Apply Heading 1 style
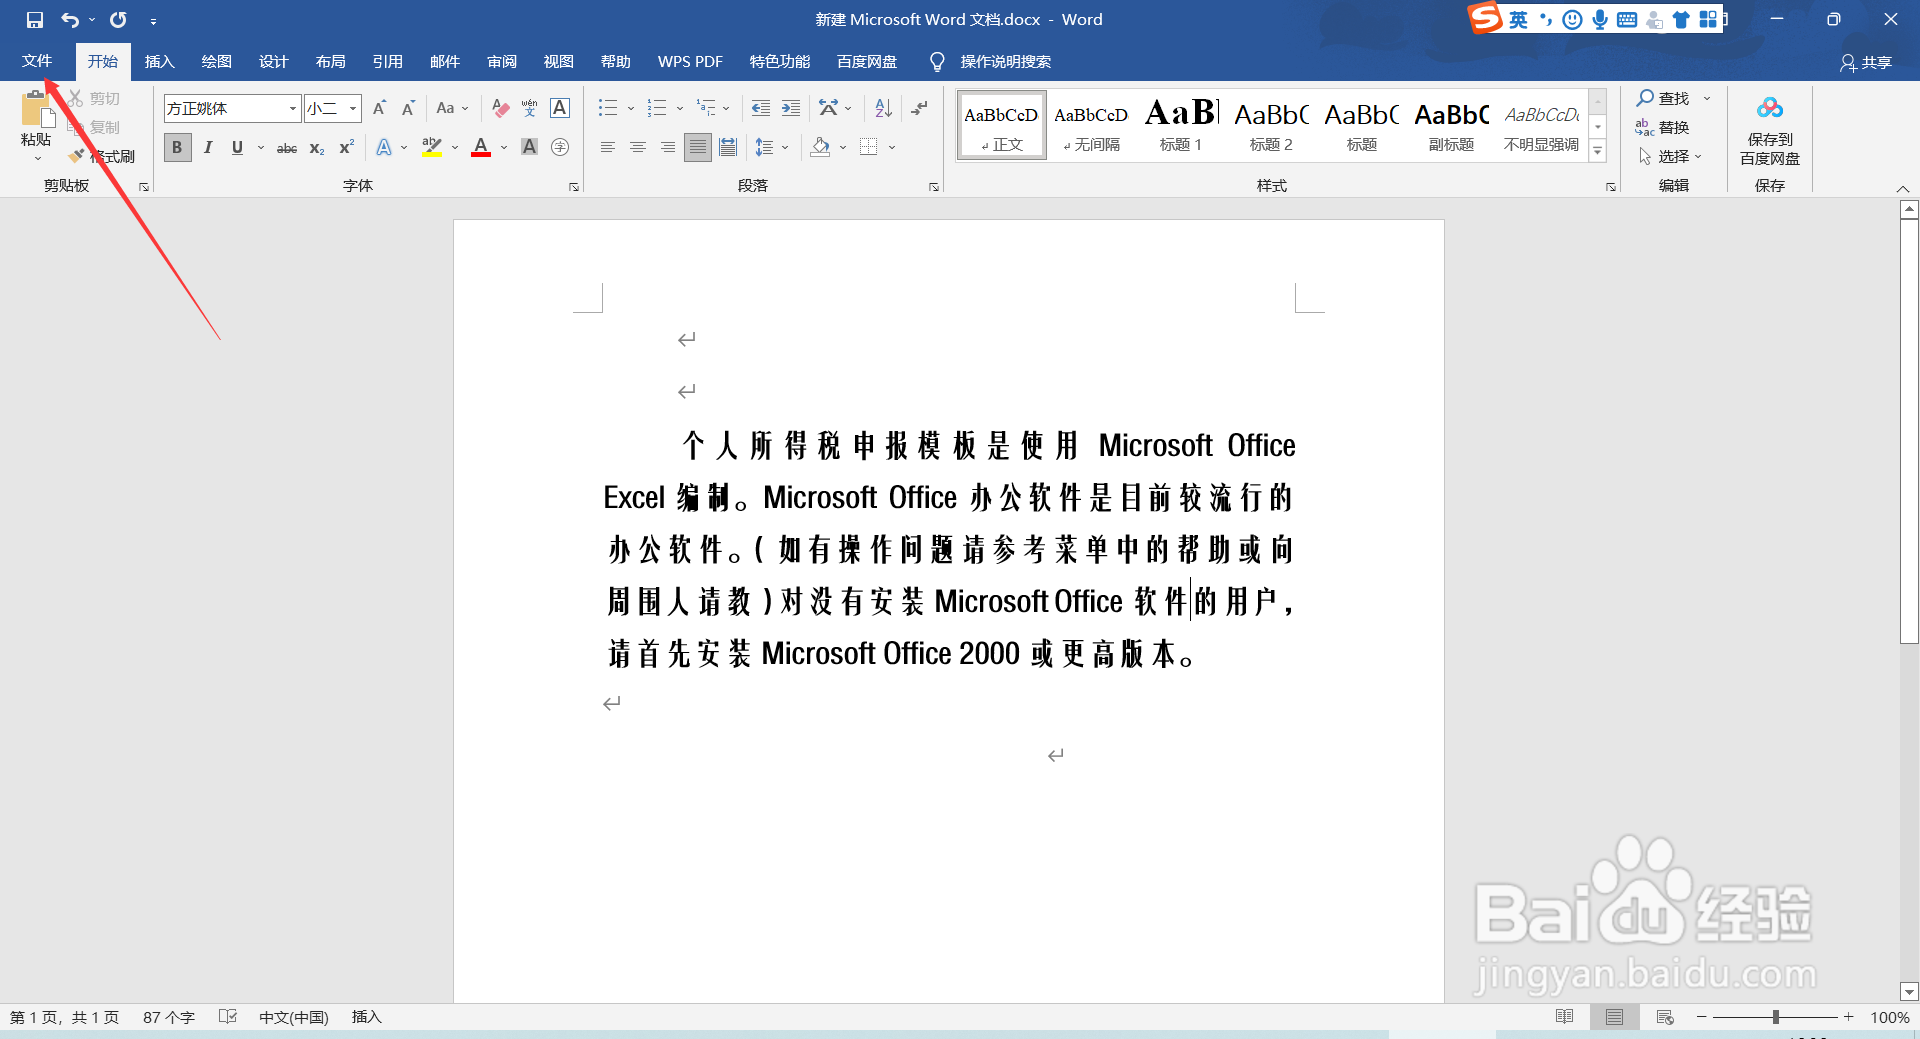The image size is (1920, 1039). [x=1181, y=125]
